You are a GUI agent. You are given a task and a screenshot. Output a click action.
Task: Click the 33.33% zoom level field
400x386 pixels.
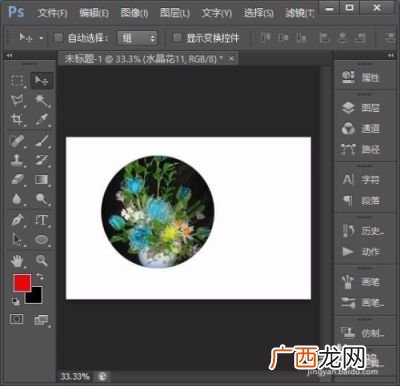75,377
